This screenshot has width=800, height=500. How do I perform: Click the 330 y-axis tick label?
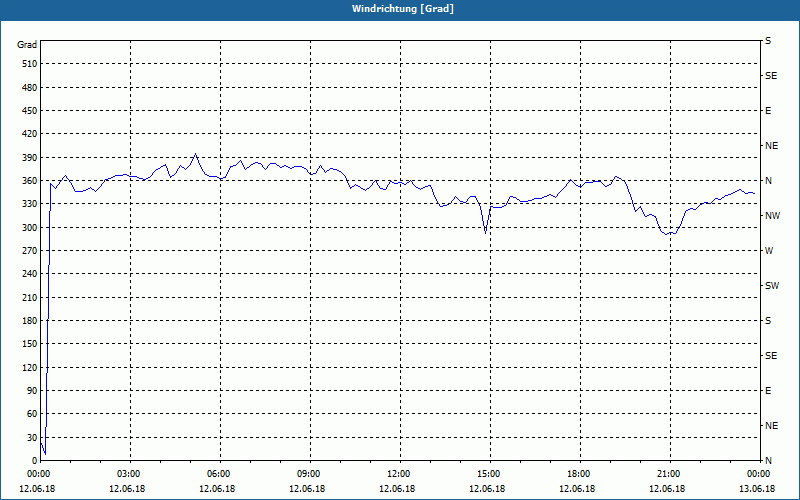30,204
